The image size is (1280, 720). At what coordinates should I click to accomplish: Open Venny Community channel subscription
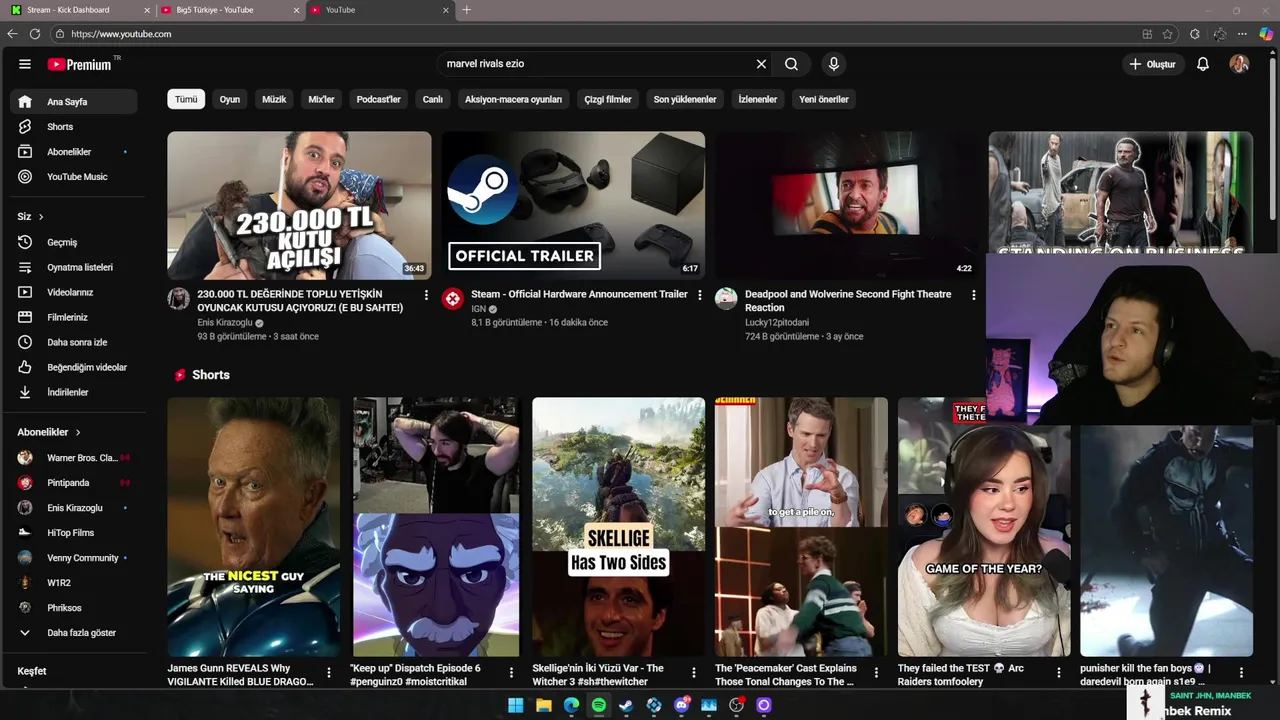tap(74, 558)
